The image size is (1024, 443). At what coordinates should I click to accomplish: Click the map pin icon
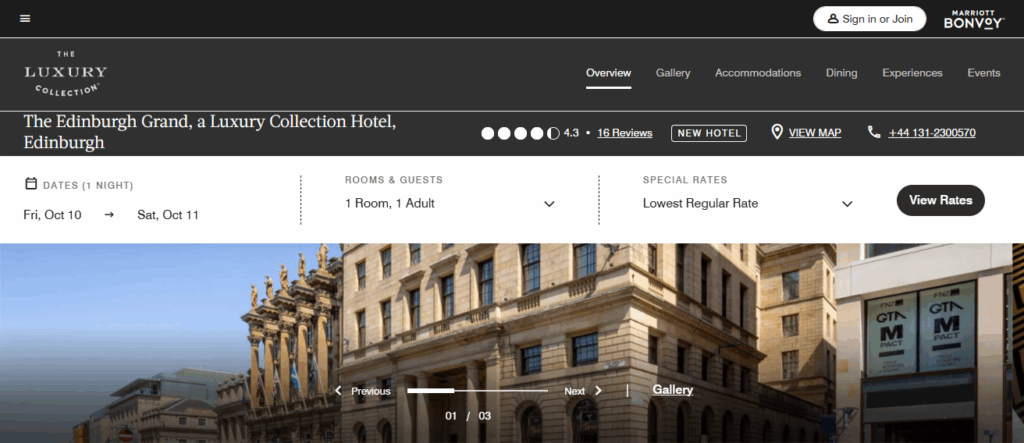(x=776, y=133)
